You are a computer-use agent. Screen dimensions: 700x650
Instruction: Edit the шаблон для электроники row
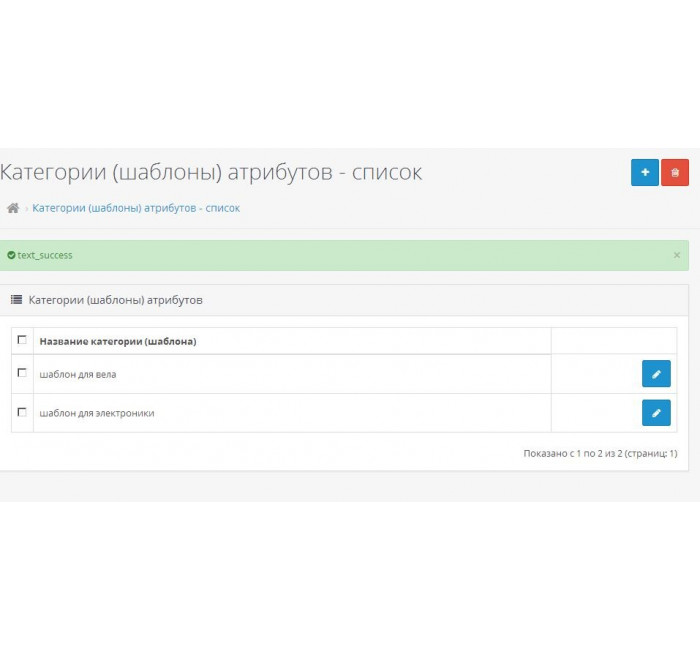click(x=656, y=412)
